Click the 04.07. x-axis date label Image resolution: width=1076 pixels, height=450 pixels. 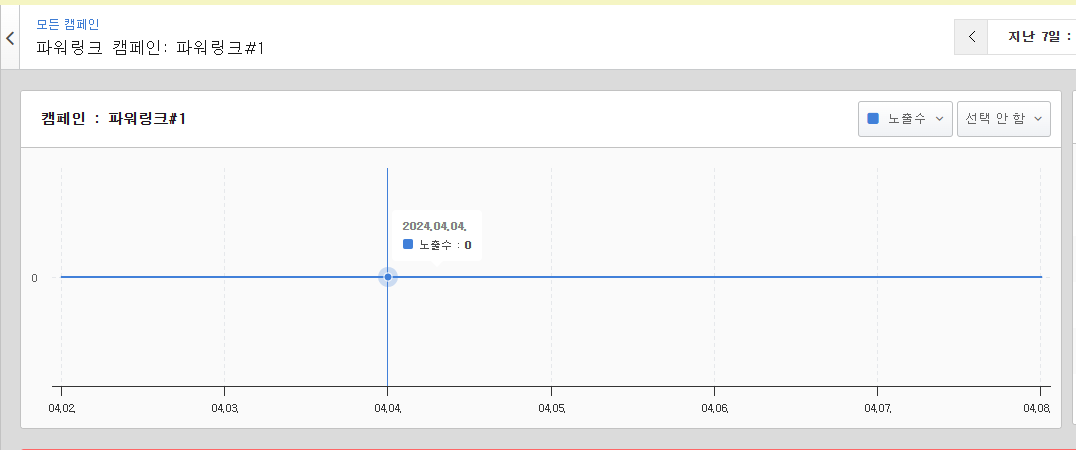(878, 408)
